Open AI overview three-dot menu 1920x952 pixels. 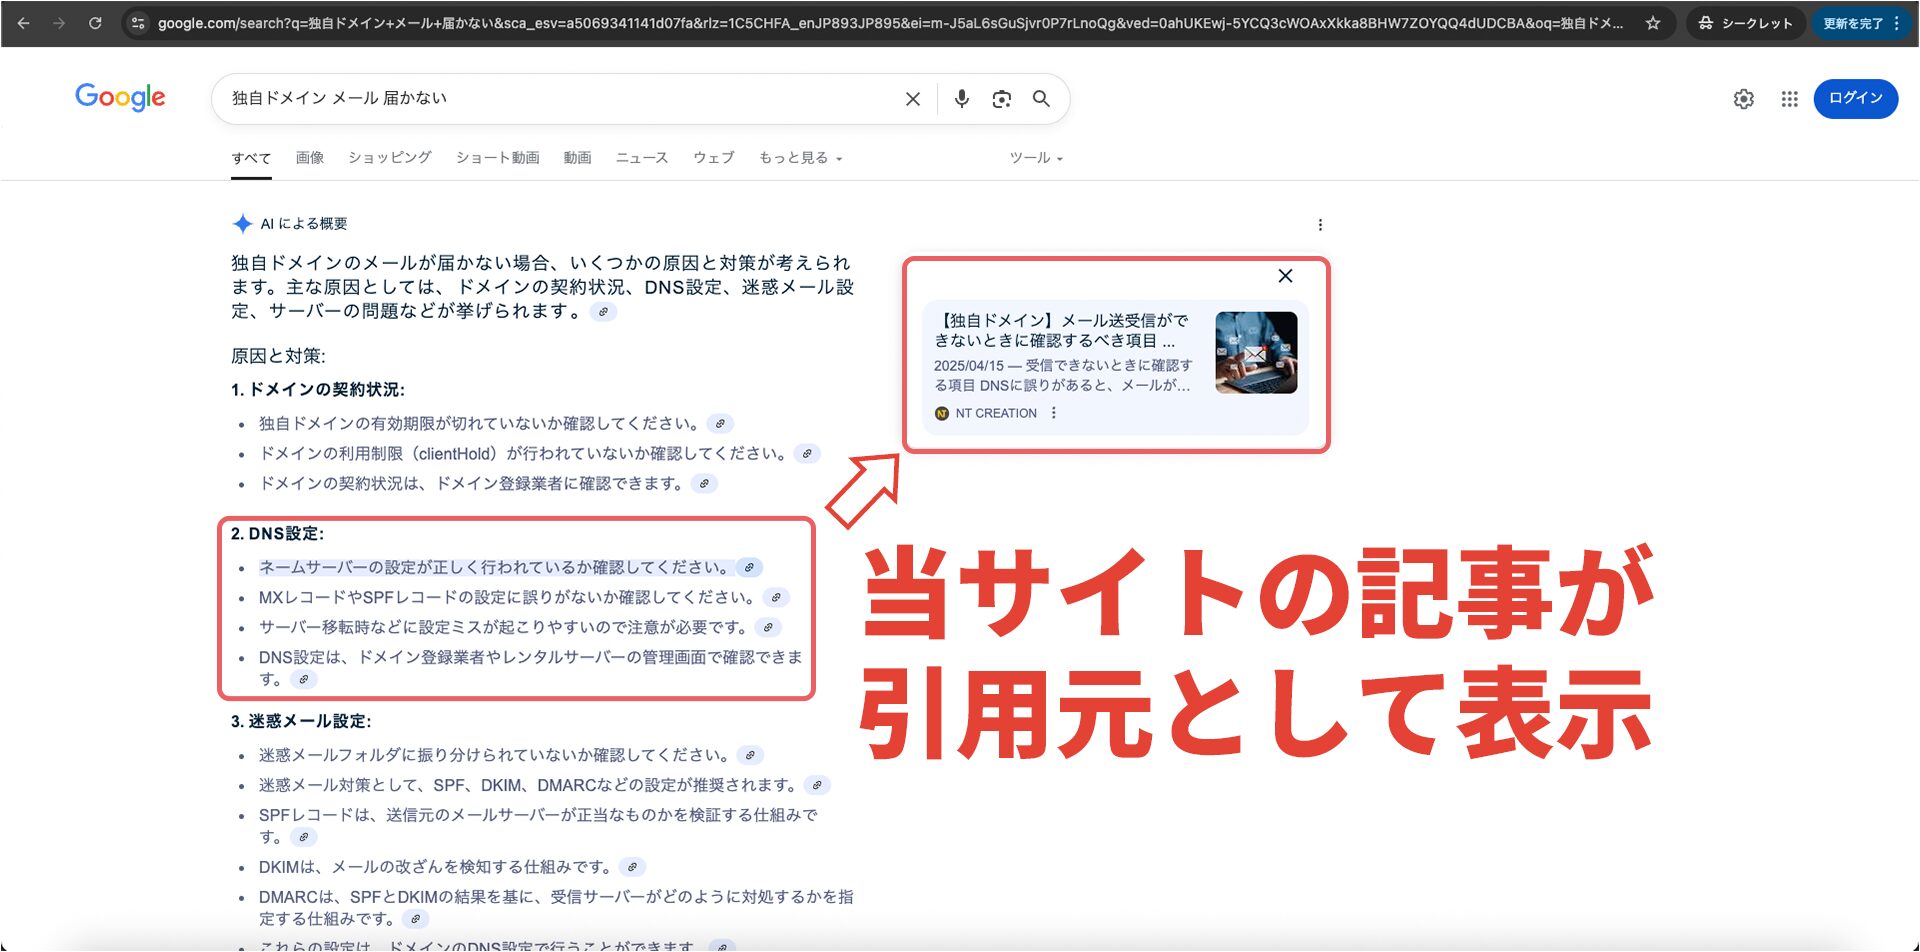[1320, 225]
